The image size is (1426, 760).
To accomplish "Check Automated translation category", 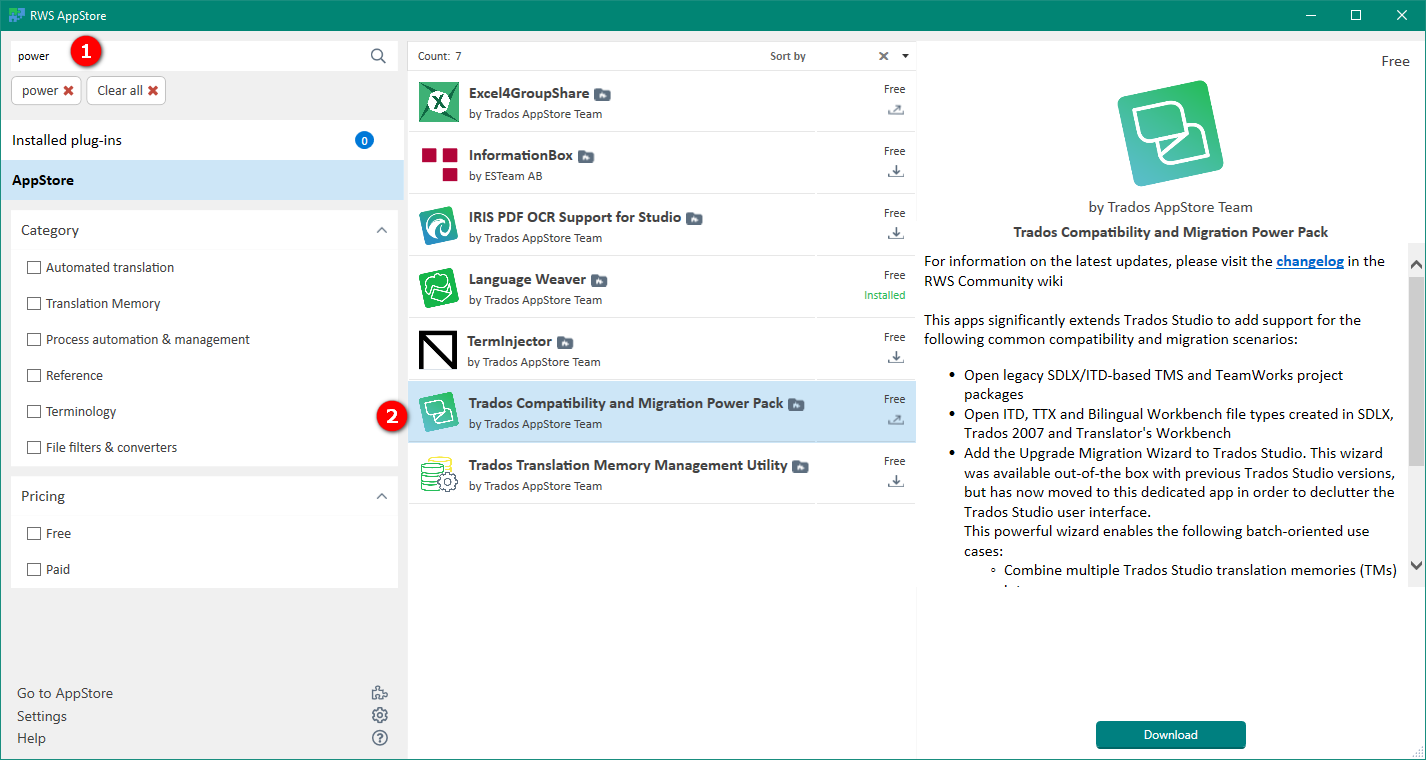I will pos(34,268).
